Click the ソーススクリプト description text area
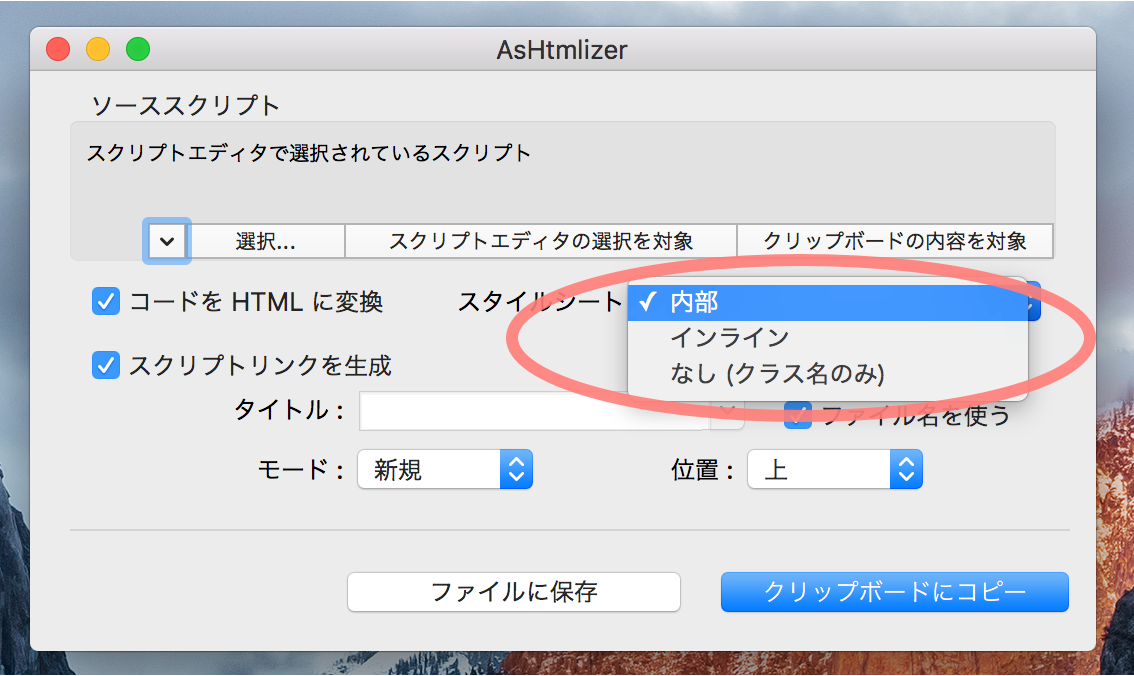 coord(562,175)
